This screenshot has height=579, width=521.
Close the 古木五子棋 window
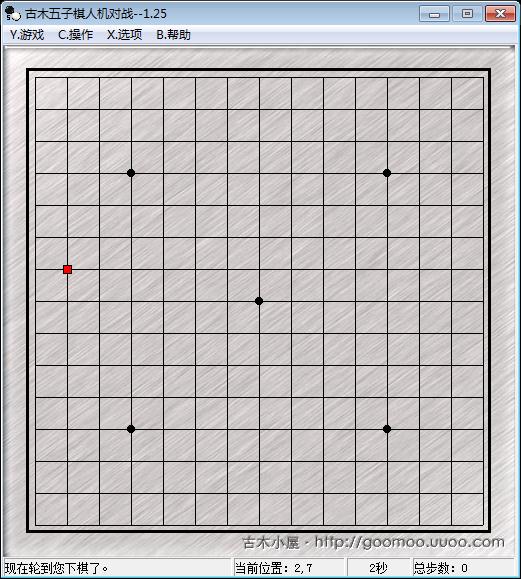click(x=500, y=14)
